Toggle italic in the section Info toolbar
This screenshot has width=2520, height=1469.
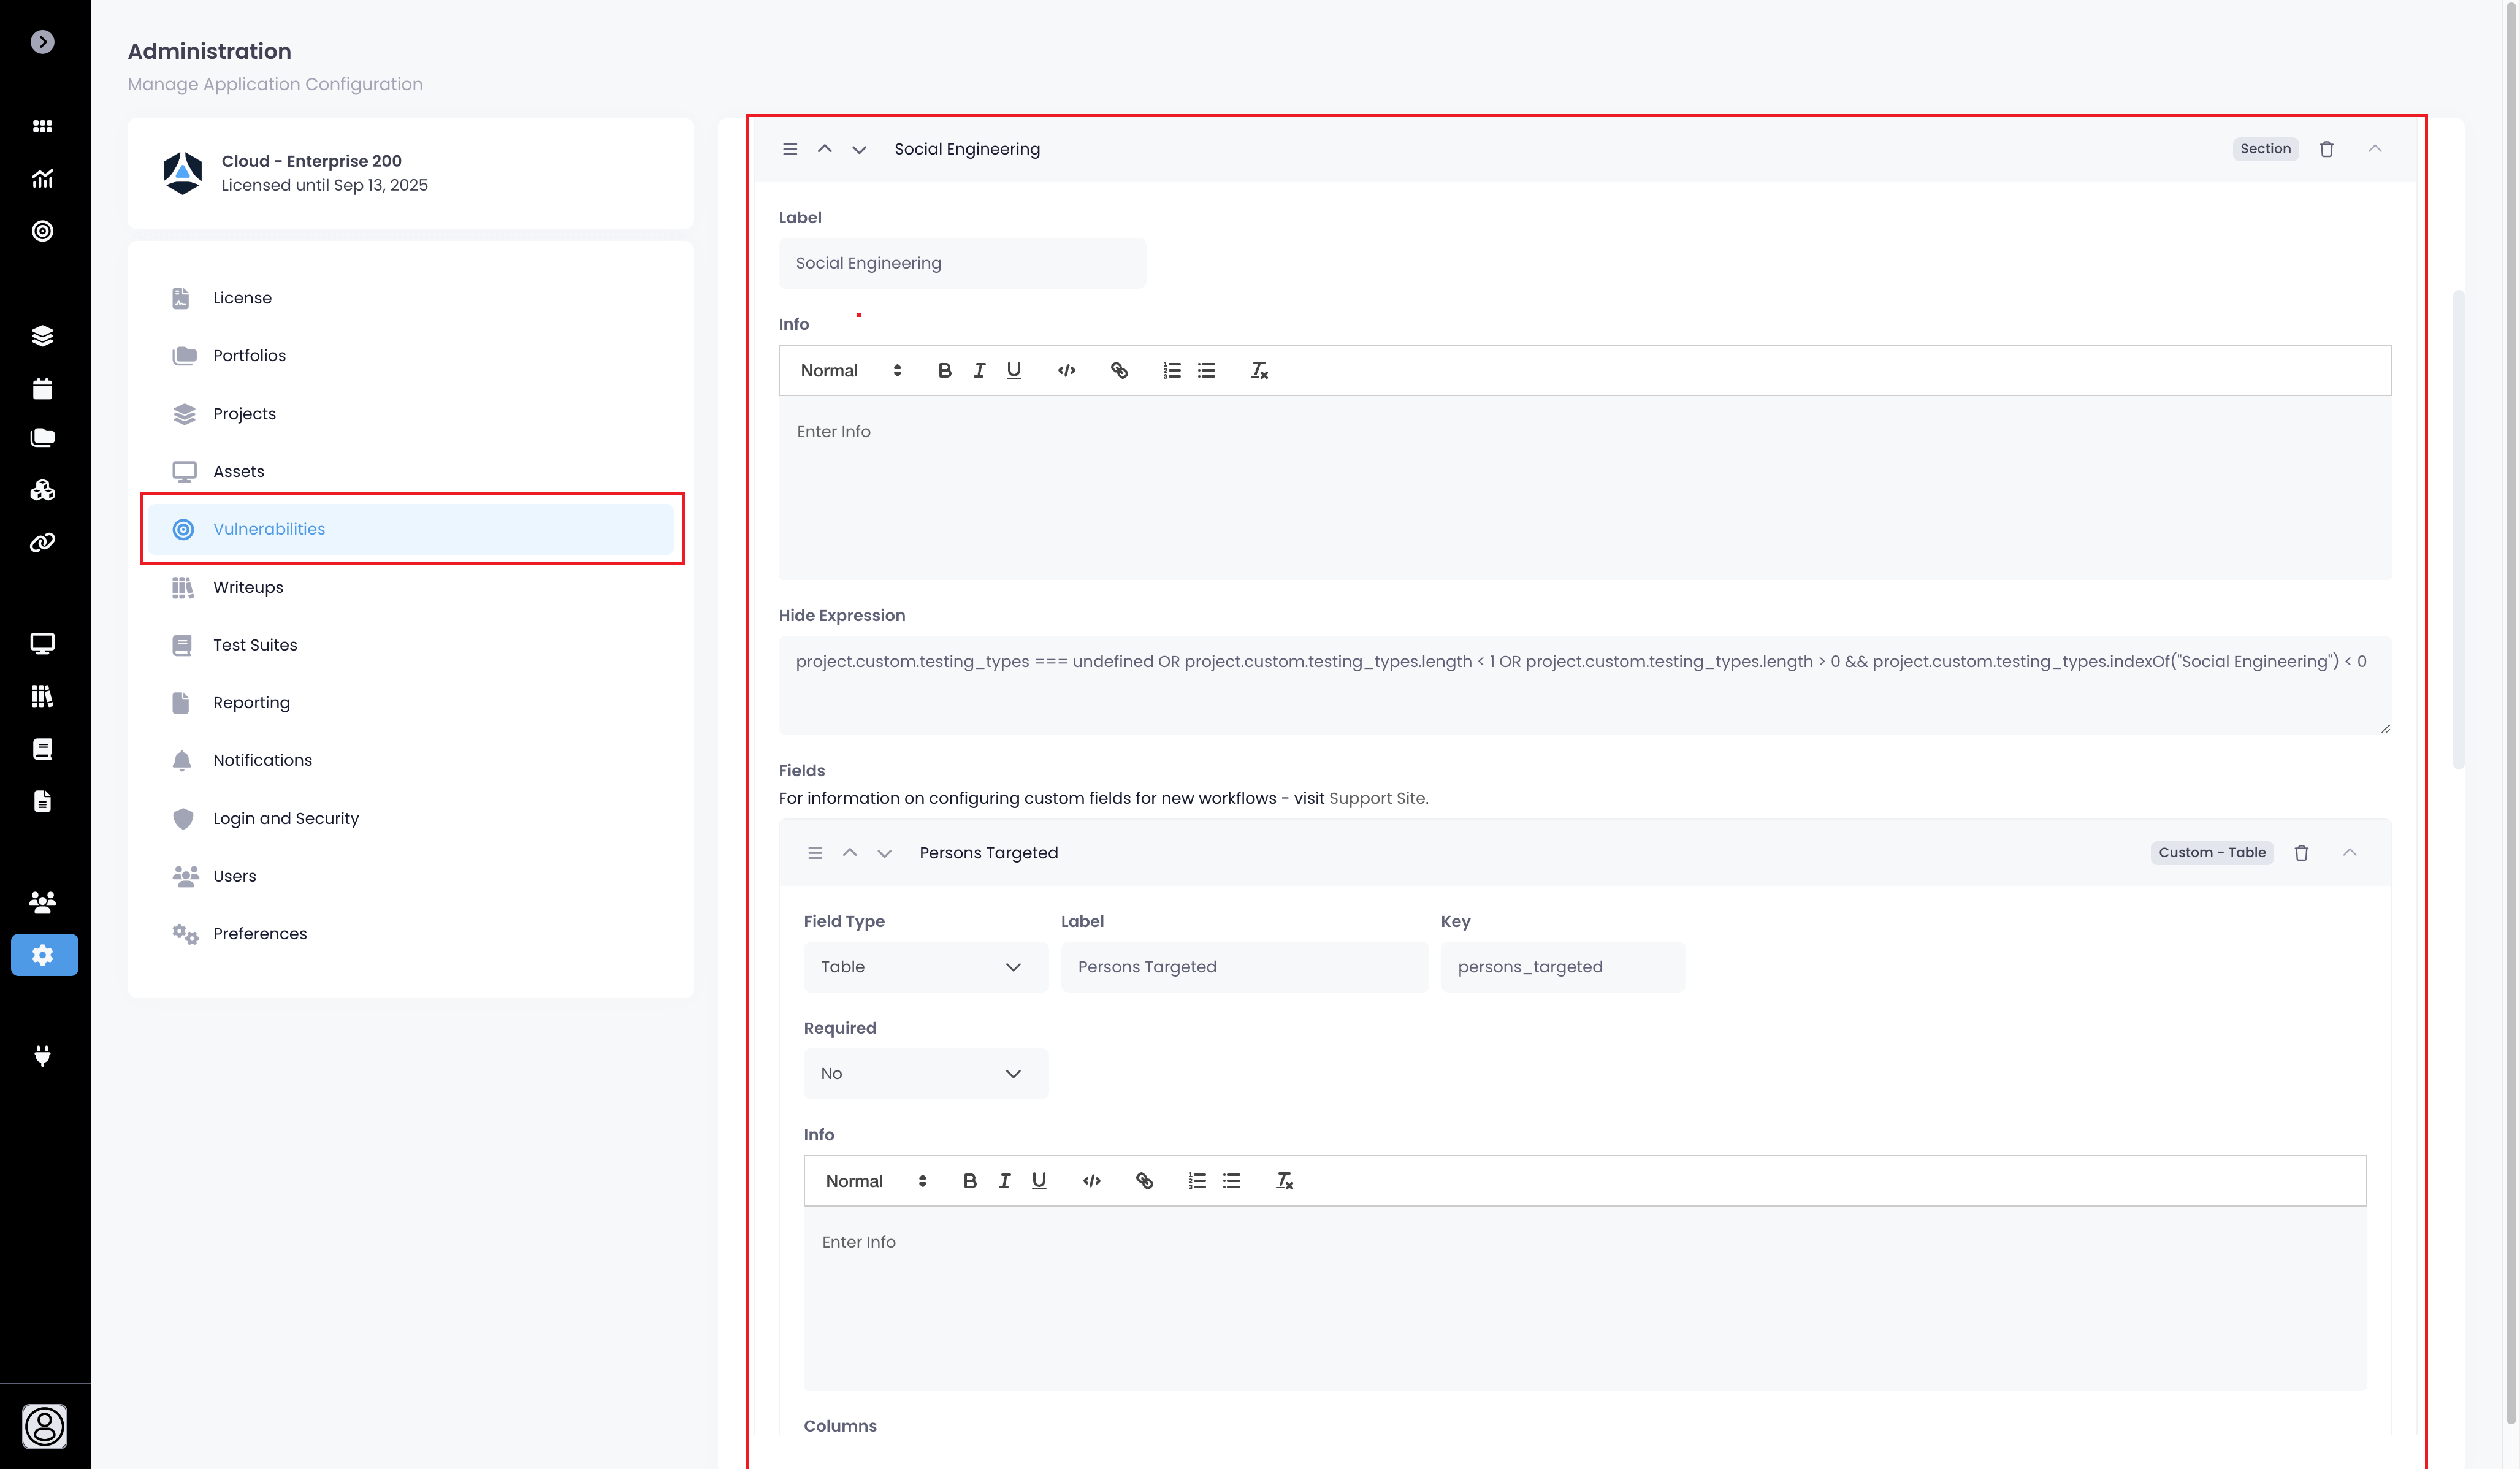coord(979,371)
